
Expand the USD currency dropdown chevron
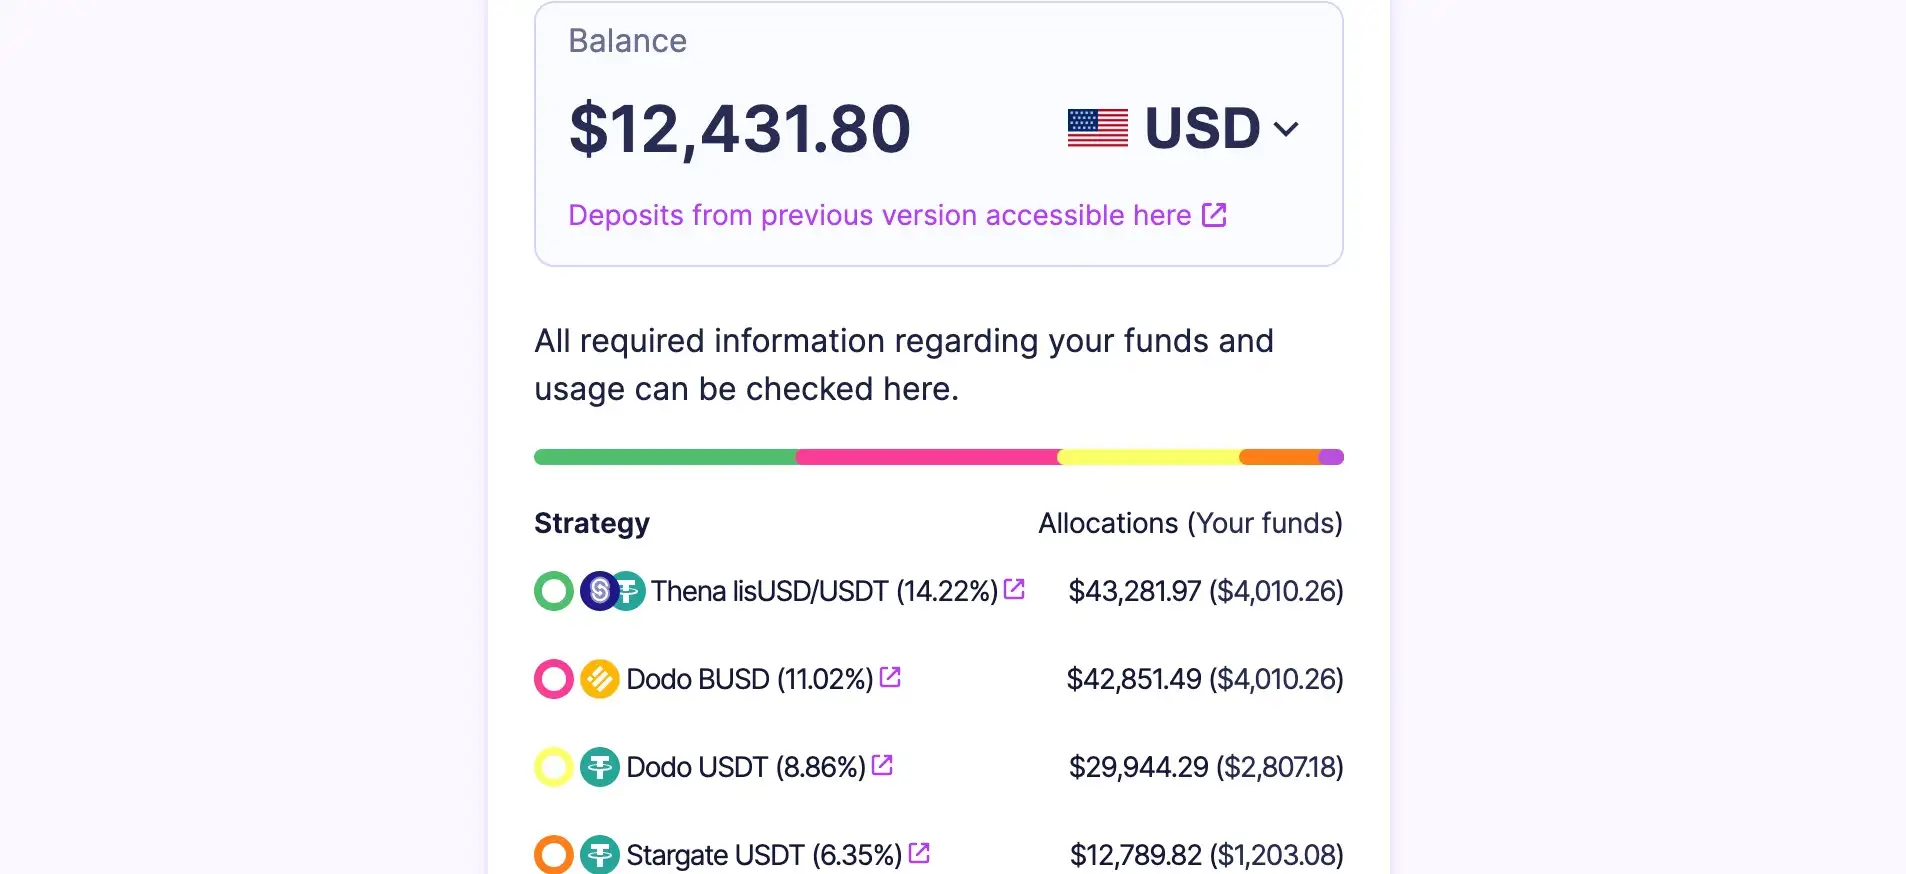(1286, 129)
